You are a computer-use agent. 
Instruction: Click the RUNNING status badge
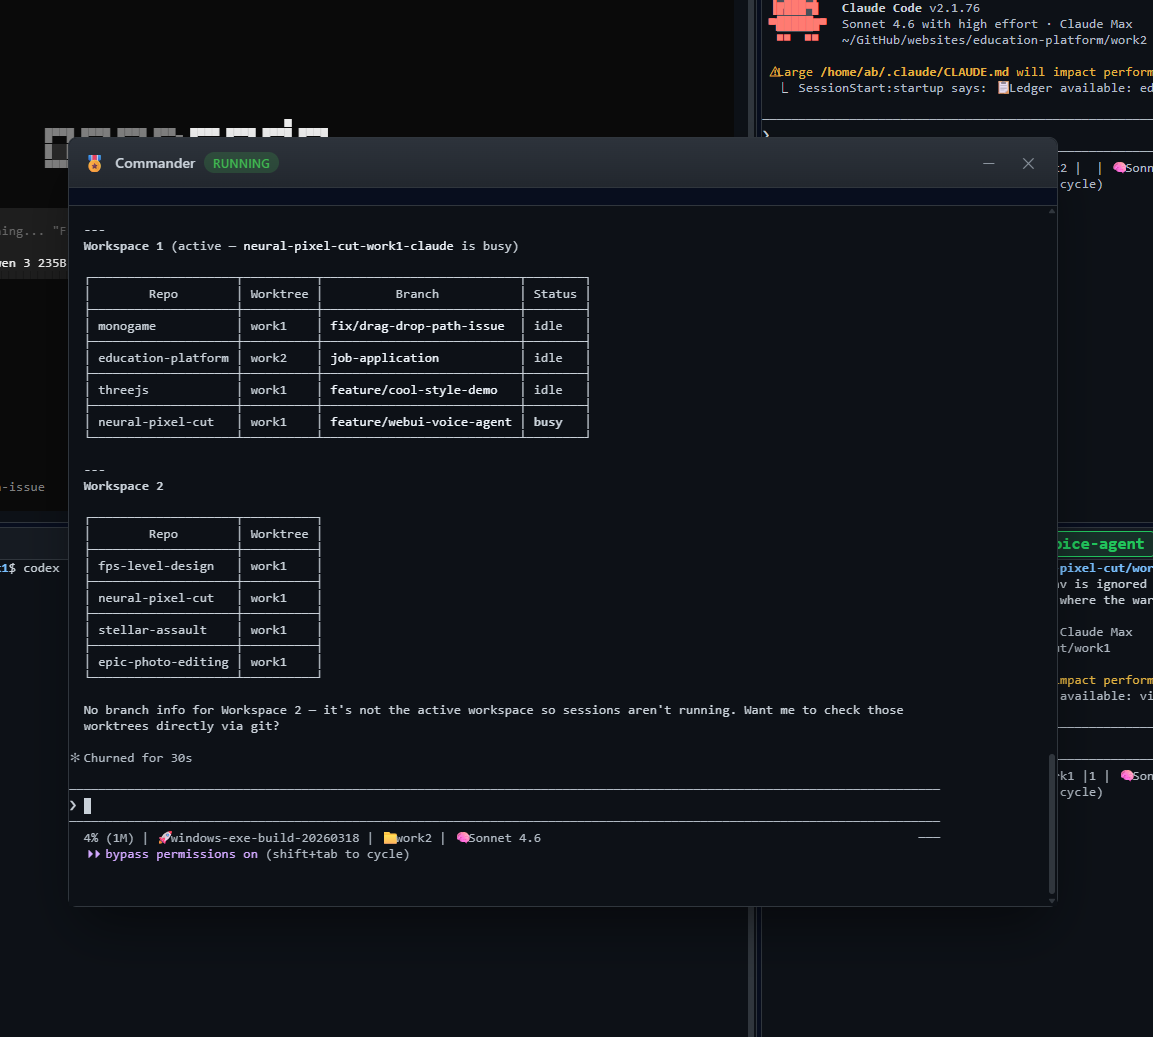(240, 162)
